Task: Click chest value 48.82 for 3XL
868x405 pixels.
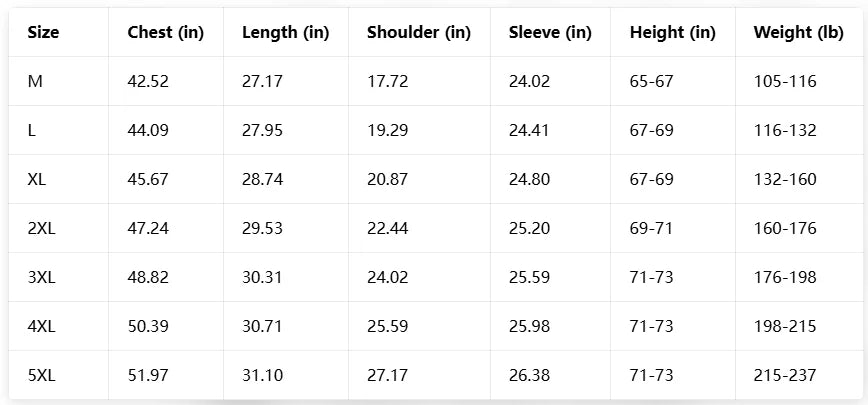Action: (x=148, y=277)
